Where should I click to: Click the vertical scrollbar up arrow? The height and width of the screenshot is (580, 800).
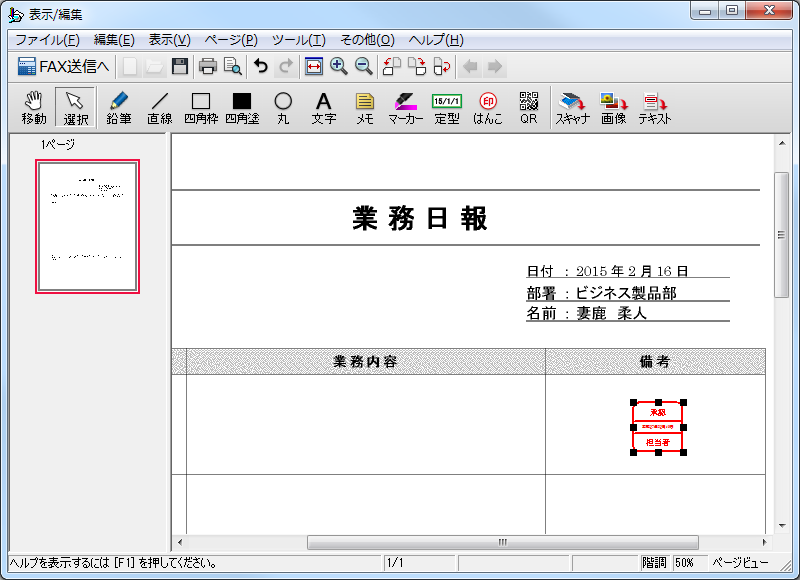coord(782,143)
